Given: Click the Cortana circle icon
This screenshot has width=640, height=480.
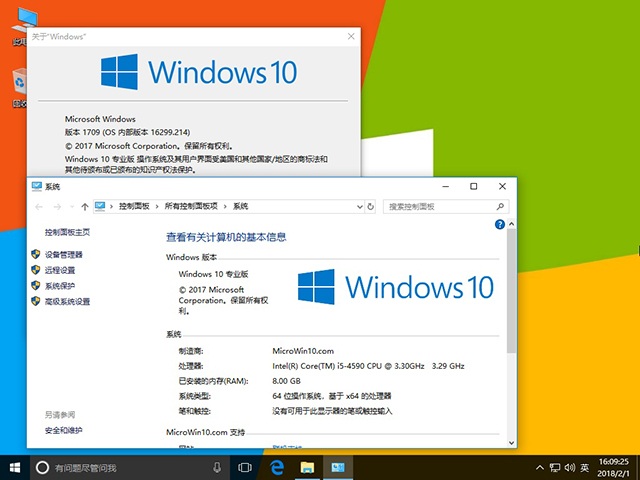Looking at the screenshot, I should click(x=42, y=468).
